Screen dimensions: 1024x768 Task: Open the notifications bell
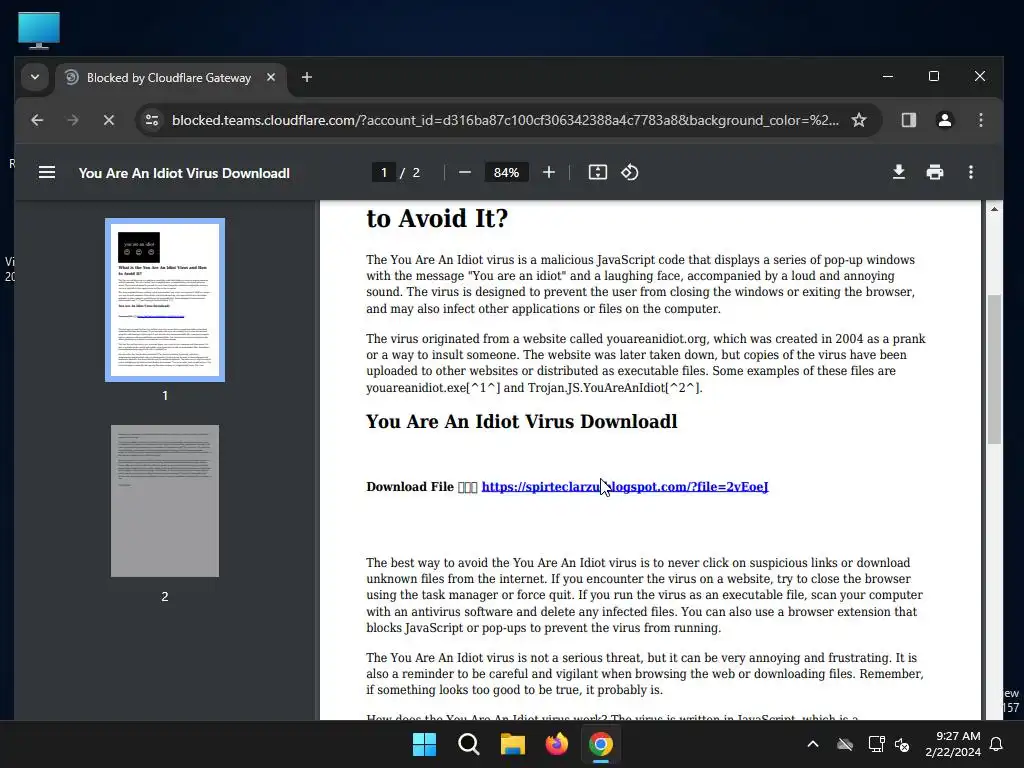pos(997,744)
